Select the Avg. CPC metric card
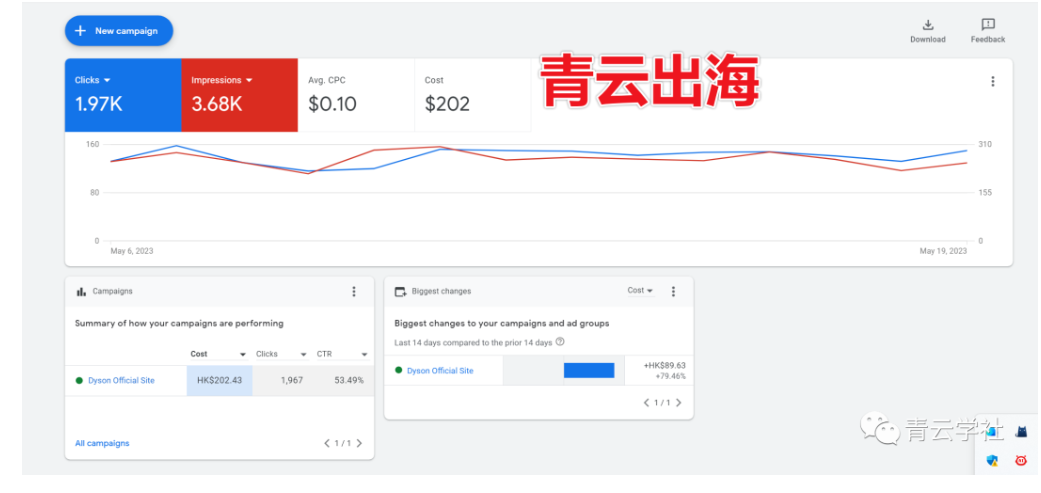1041x493 pixels. tap(356, 95)
